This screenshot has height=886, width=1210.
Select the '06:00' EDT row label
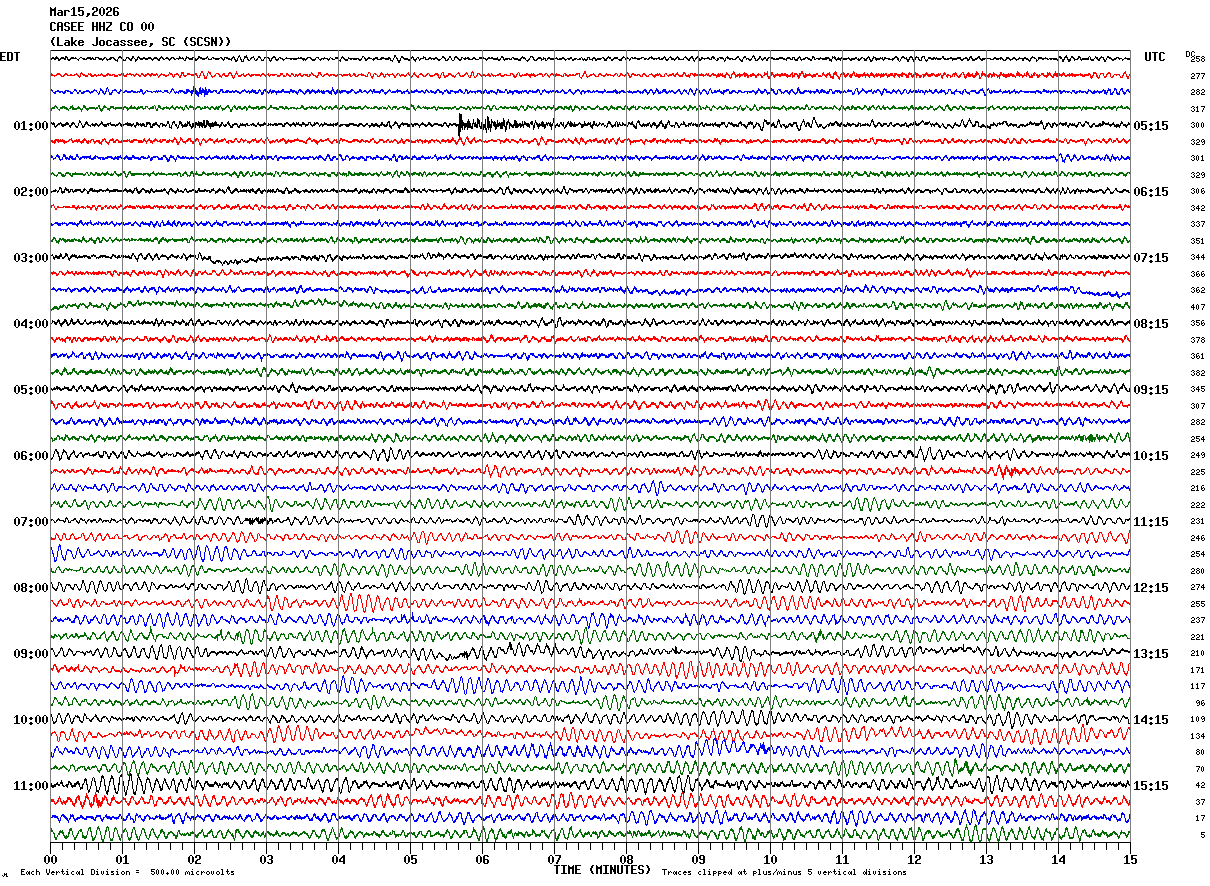click(x=31, y=456)
